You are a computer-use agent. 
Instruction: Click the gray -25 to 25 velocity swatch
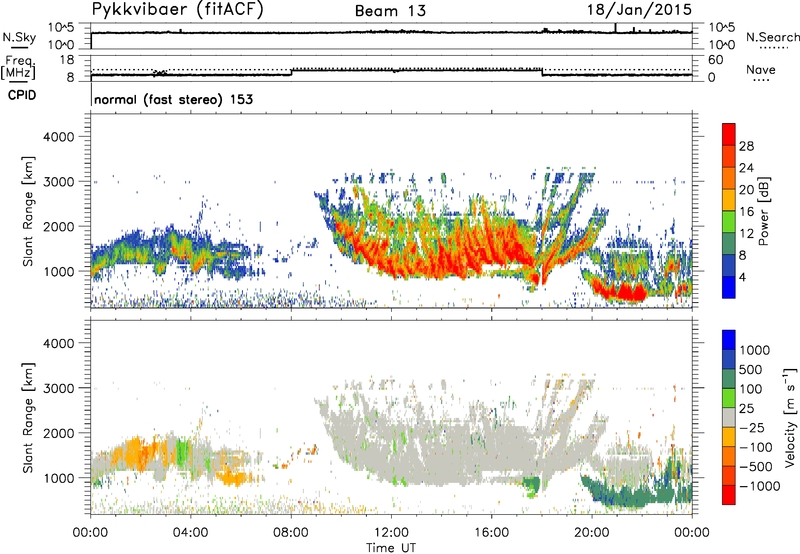(x=729, y=417)
